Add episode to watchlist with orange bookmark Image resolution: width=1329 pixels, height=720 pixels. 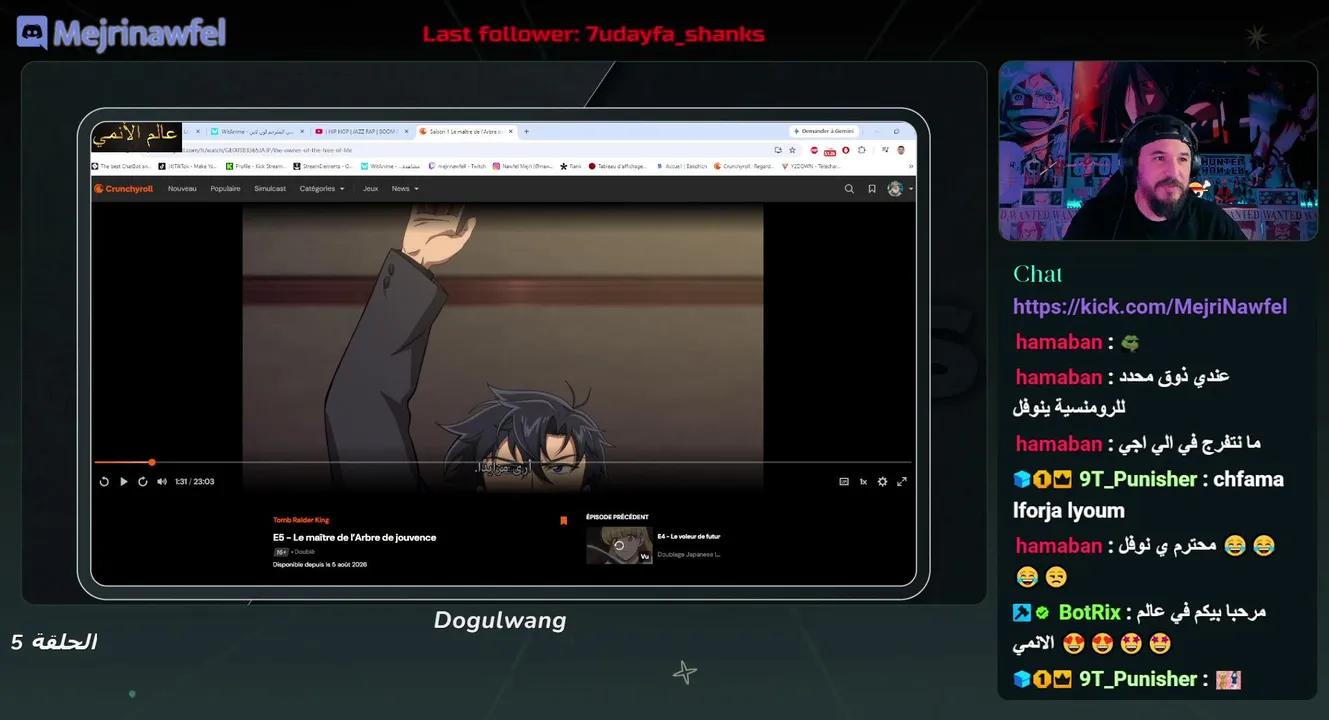[x=564, y=520]
